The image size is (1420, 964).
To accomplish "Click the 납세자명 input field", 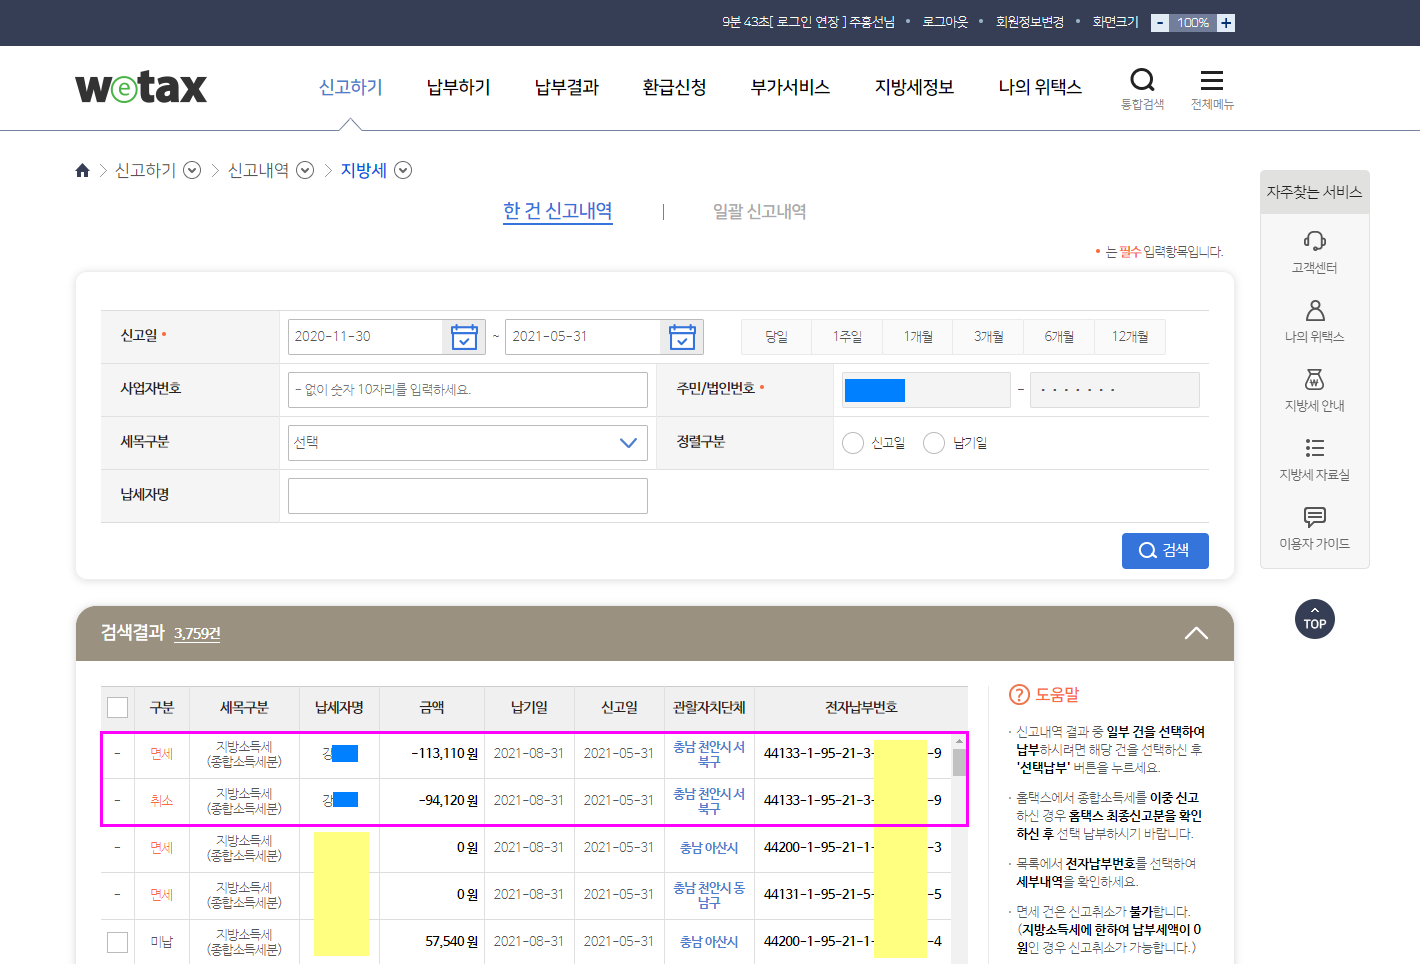I will point(467,496).
